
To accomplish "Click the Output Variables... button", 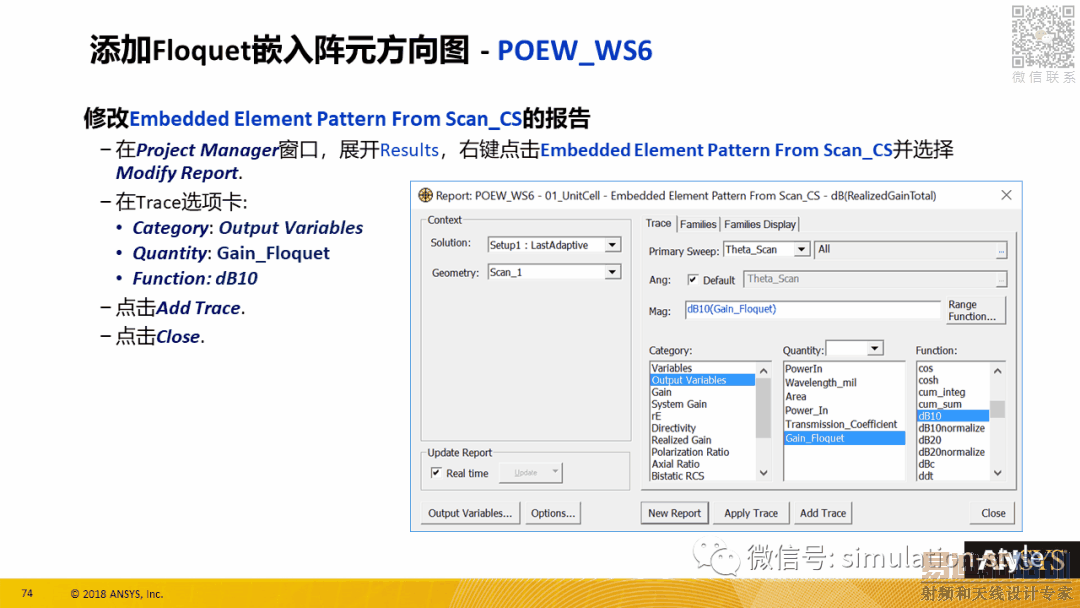I will [470, 513].
